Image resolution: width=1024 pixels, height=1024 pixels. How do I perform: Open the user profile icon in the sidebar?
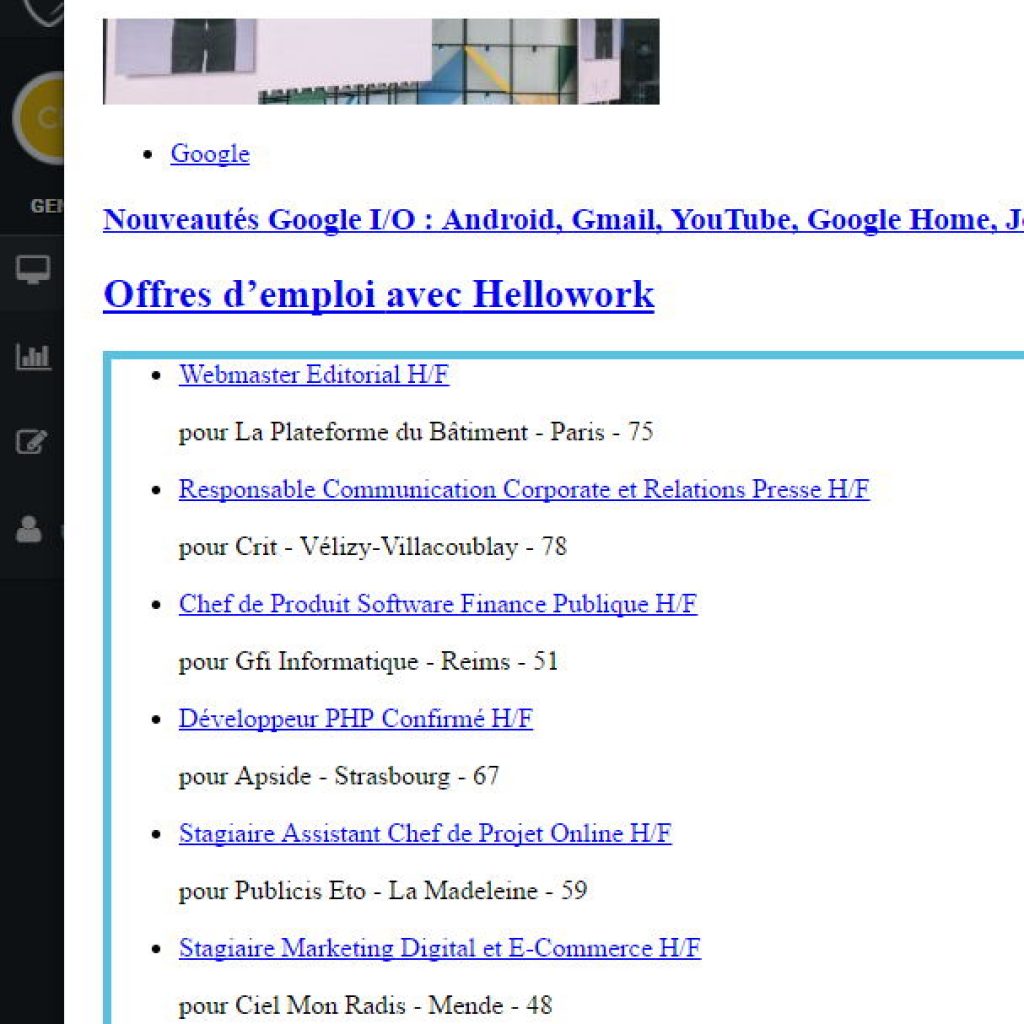29,530
